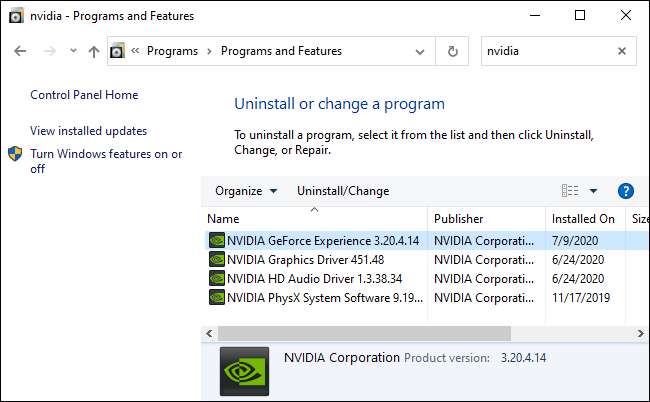Click the horizontal scrollbar thumb

point(364,333)
